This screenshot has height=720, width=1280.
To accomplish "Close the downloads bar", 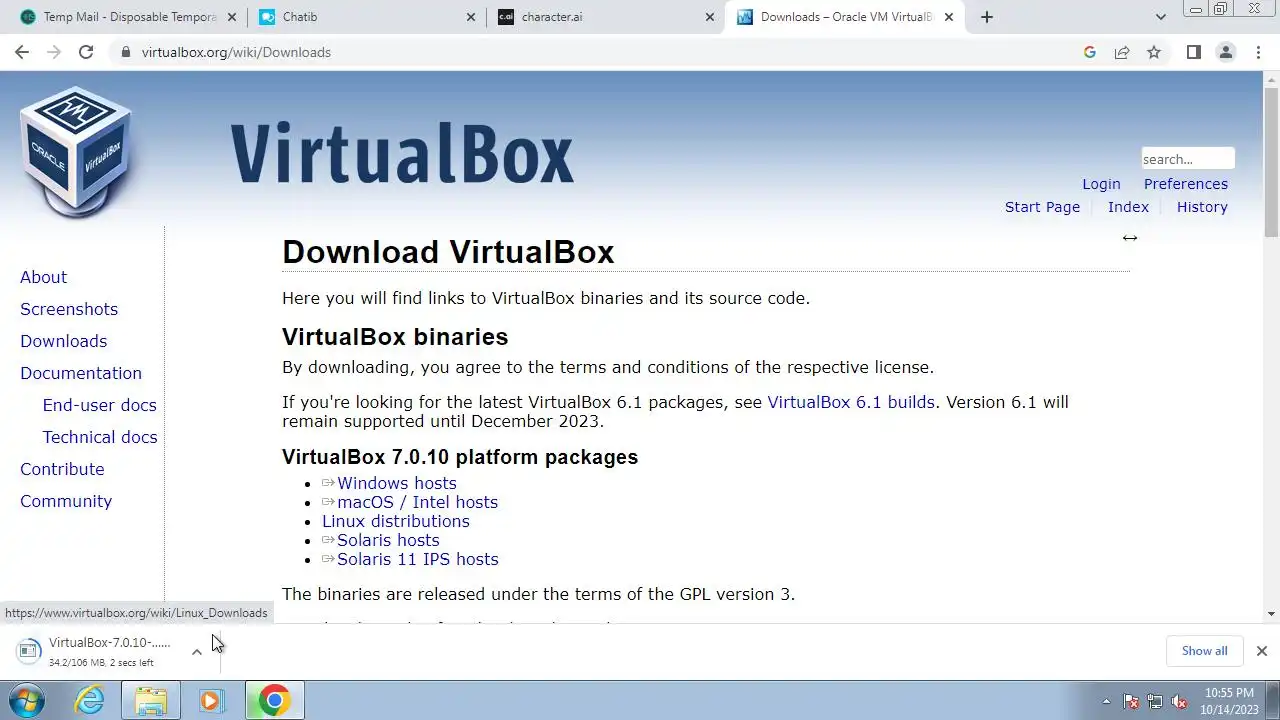I will point(1262,651).
